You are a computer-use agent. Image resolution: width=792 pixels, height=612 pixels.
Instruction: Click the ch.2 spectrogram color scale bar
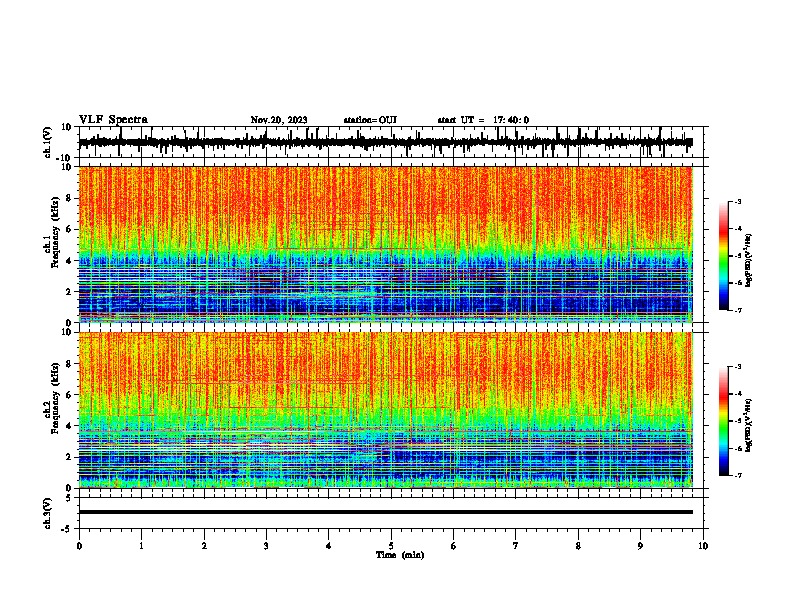(x=723, y=421)
